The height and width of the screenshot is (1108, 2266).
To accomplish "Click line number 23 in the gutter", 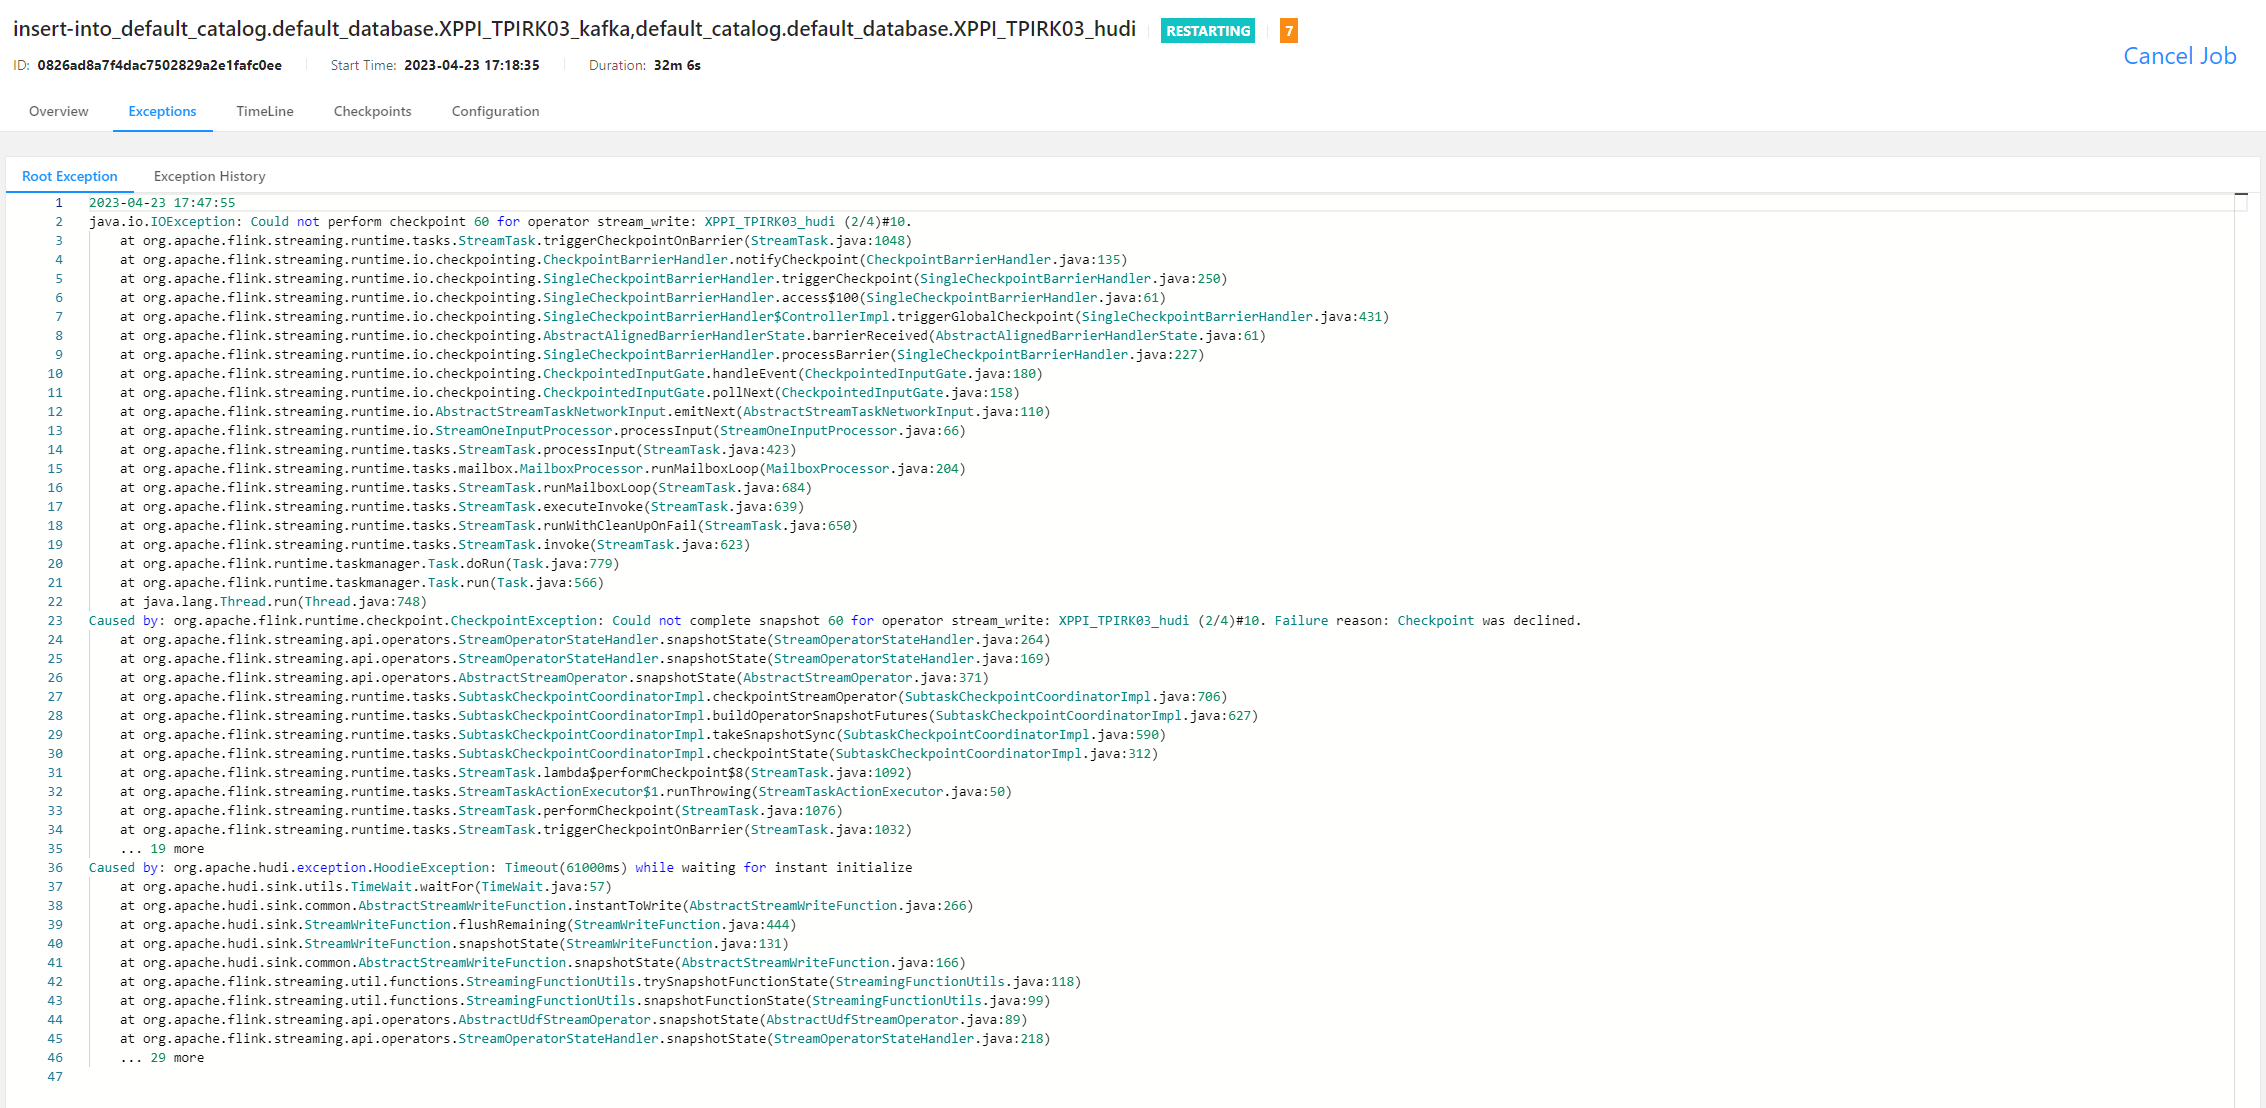I will [x=55, y=620].
